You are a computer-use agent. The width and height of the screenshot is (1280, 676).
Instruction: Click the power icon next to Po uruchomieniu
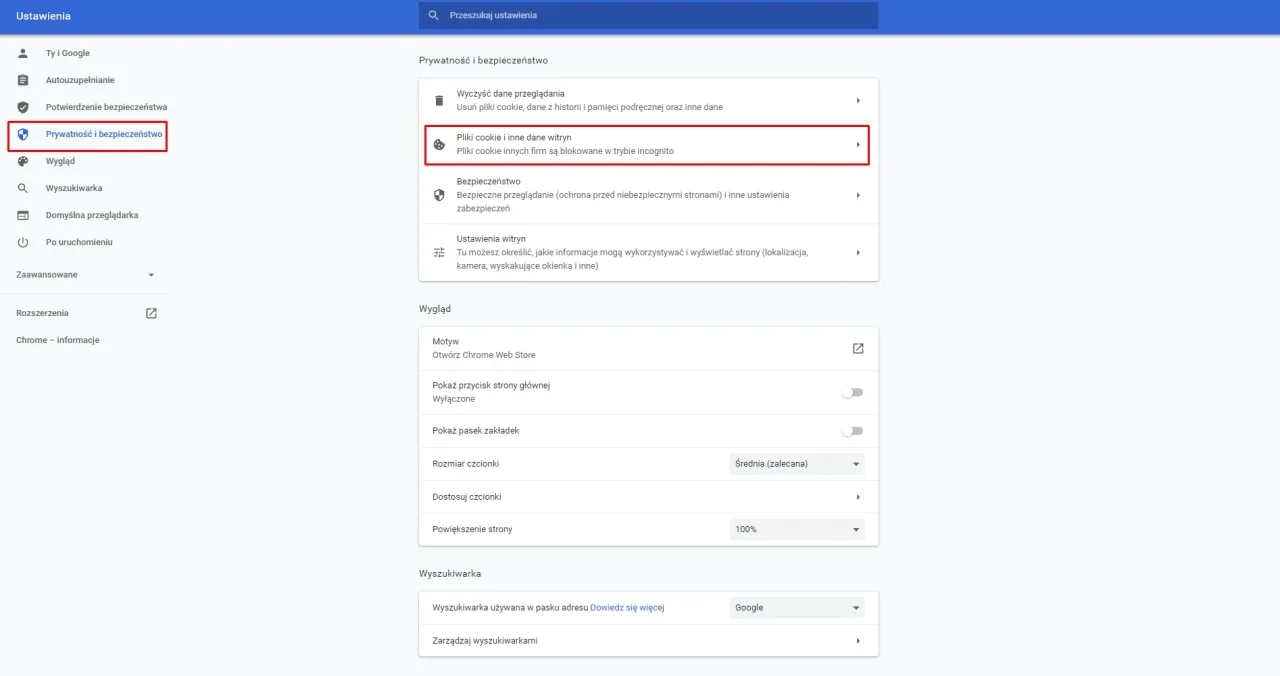click(x=22, y=241)
